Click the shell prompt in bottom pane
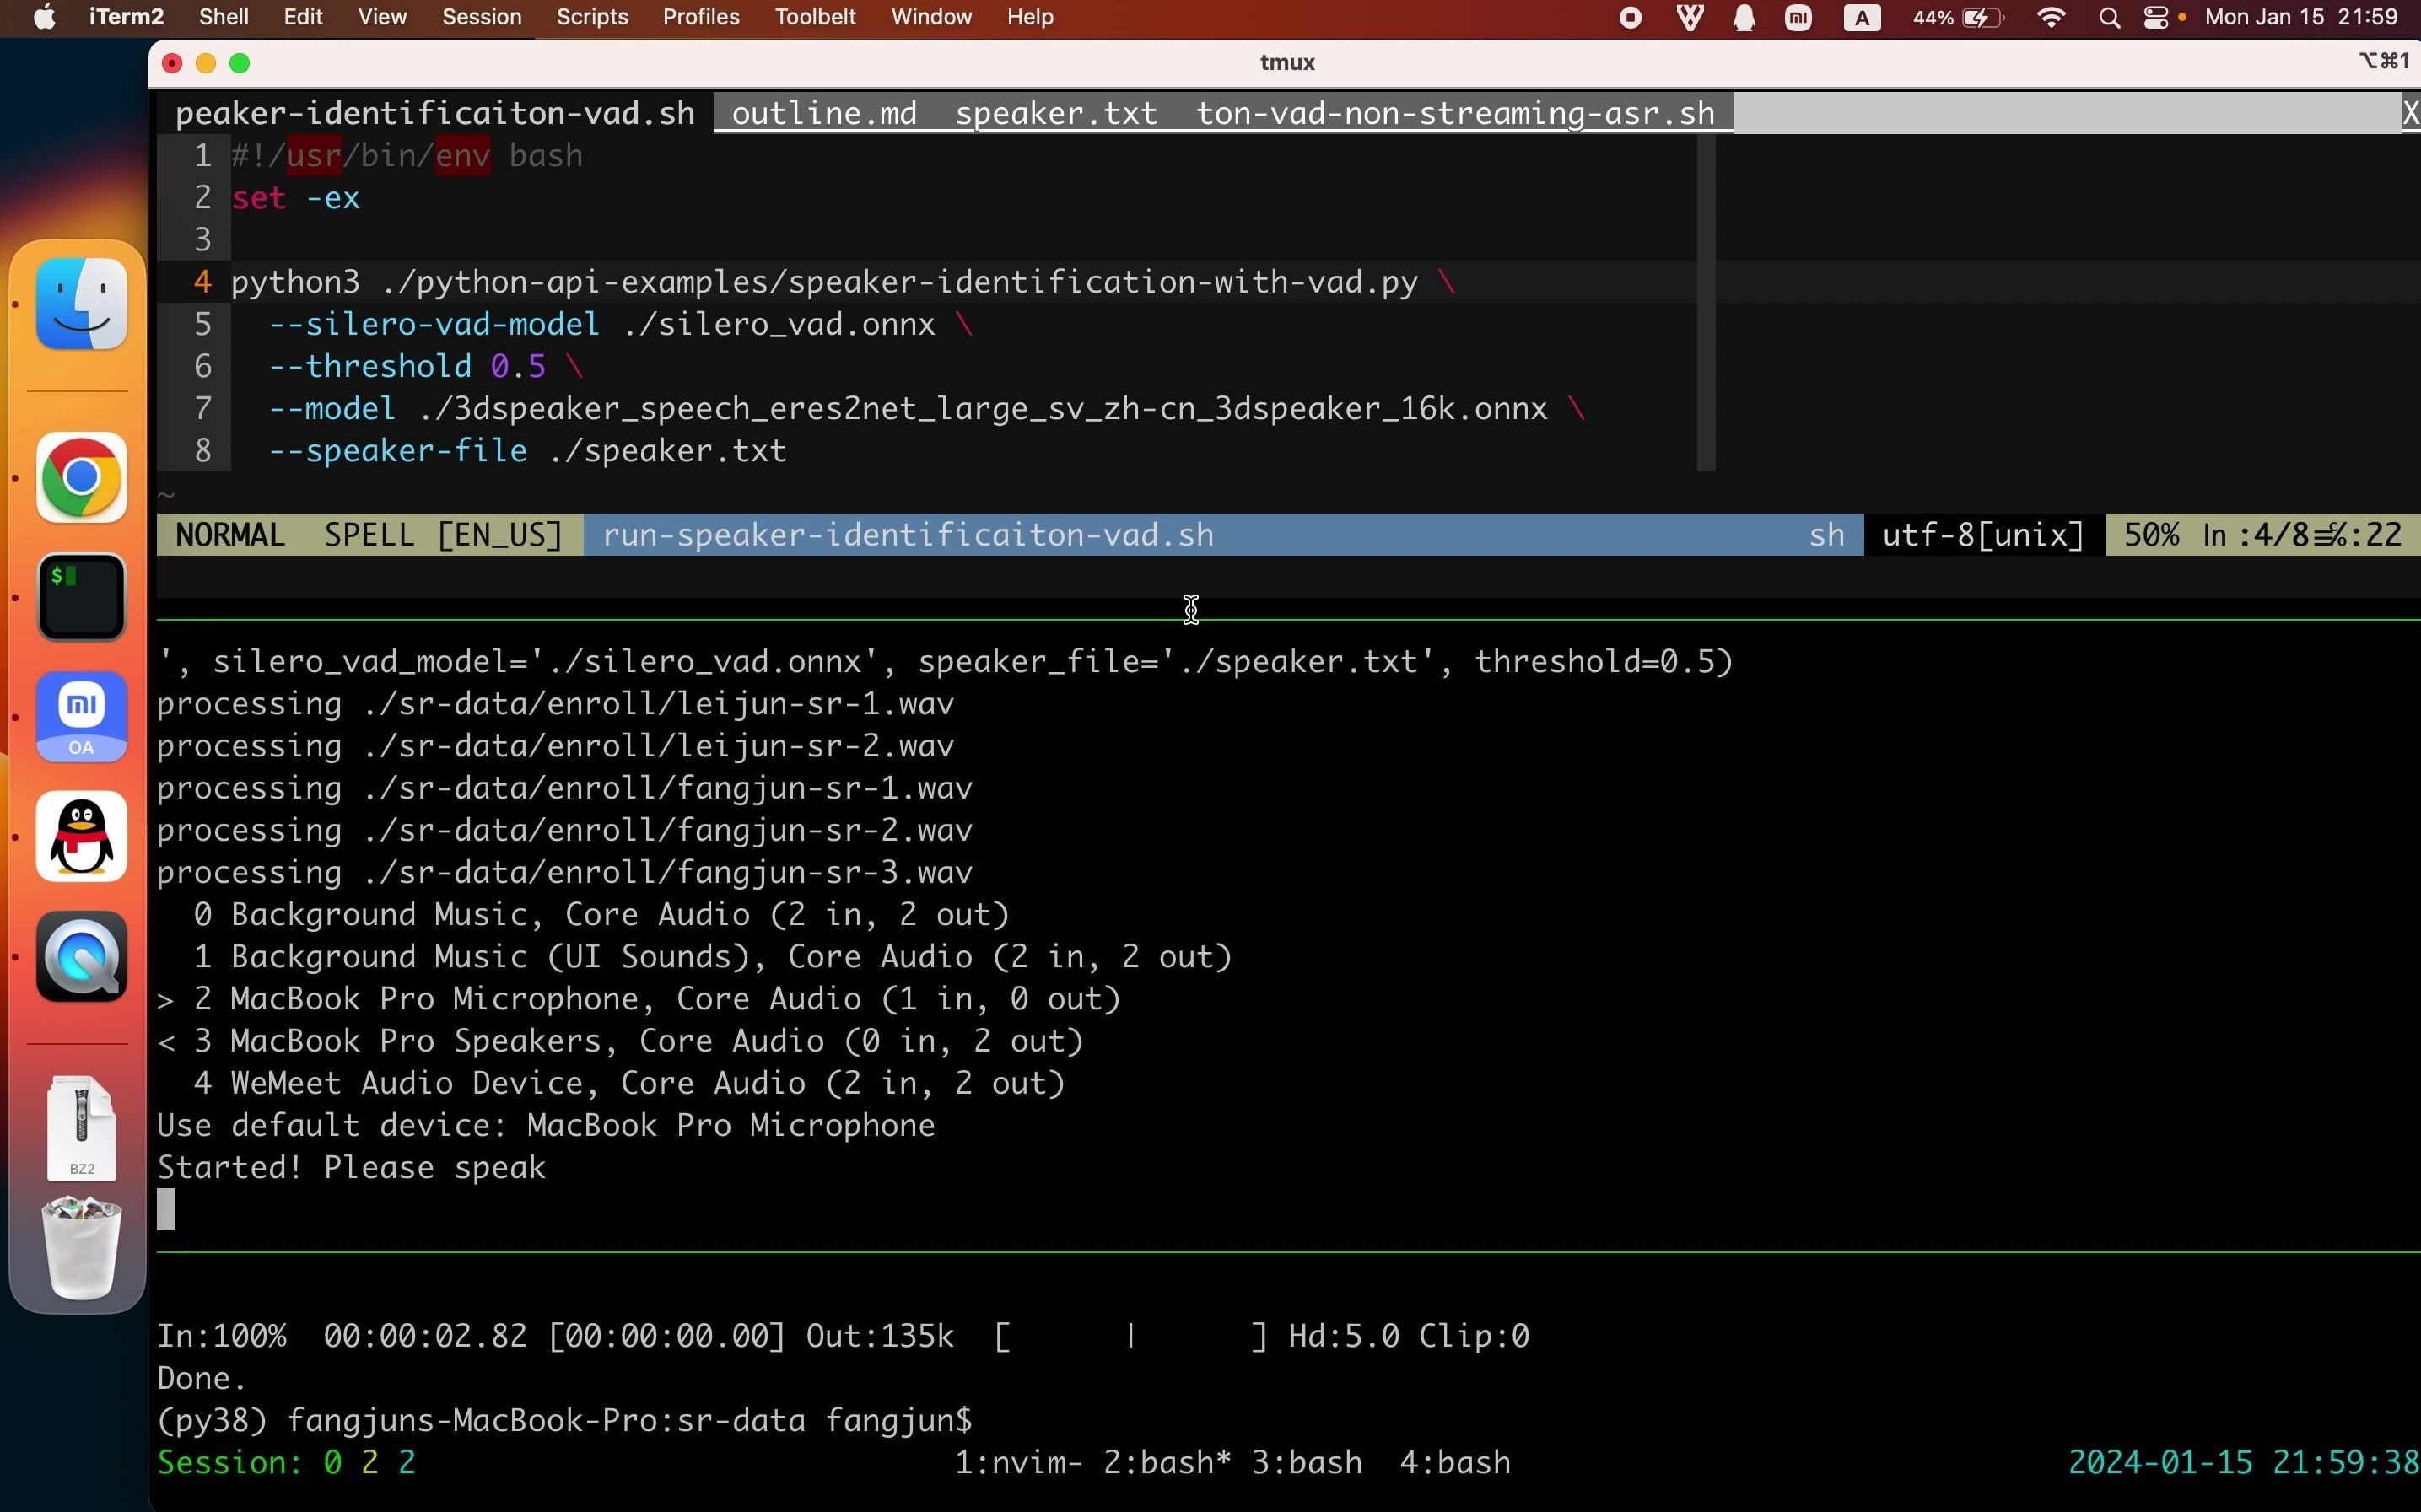Image resolution: width=2421 pixels, height=1512 pixels. (x=564, y=1420)
